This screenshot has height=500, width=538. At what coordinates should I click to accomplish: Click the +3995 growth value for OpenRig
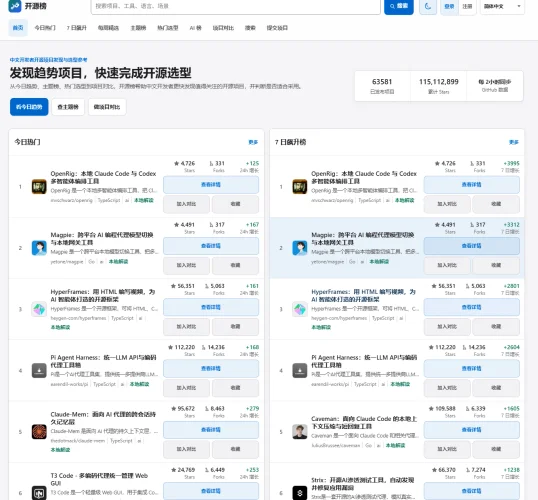[512, 163]
